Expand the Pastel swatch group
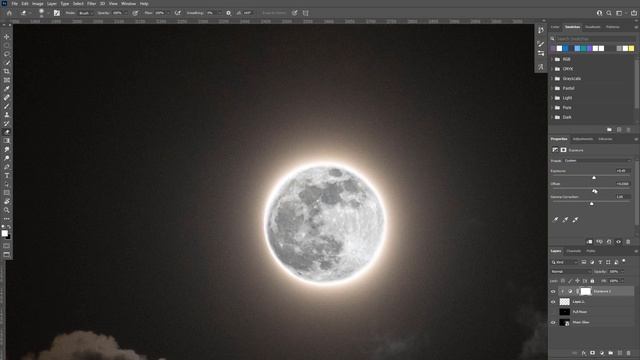The height and width of the screenshot is (360, 640). tap(552, 88)
